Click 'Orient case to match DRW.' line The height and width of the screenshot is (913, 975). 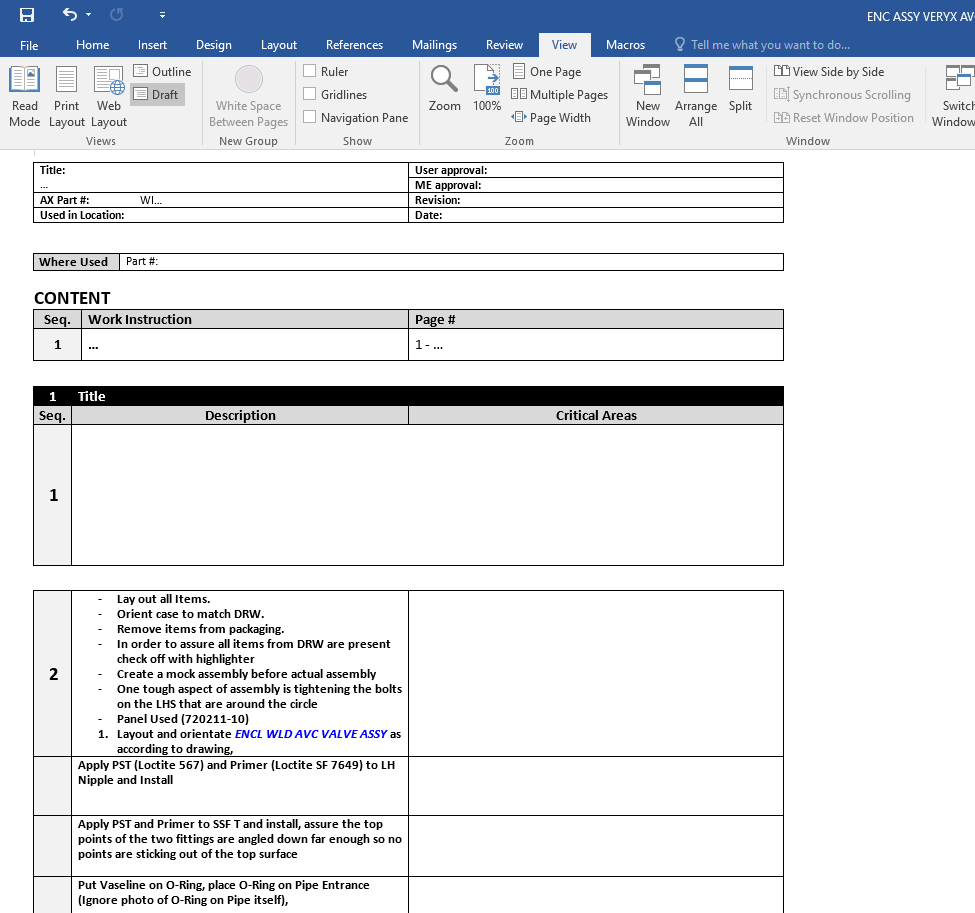pos(190,614)
